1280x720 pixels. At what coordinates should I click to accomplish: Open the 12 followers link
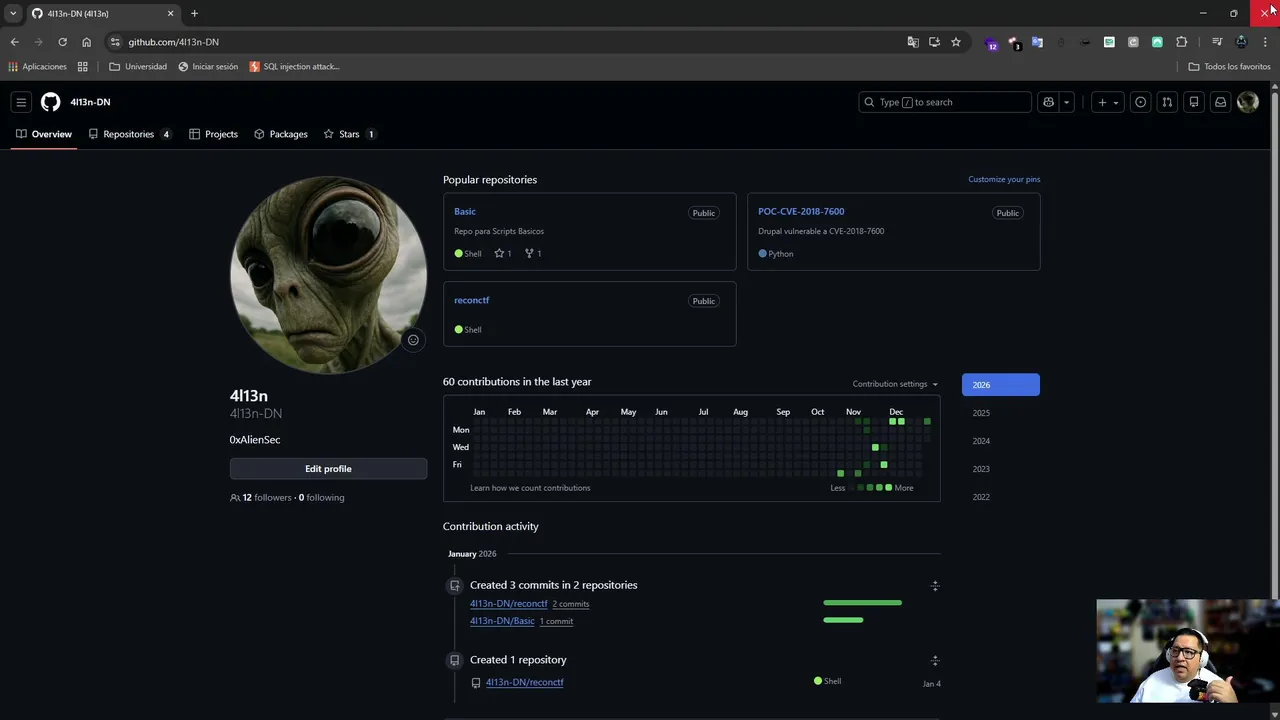pos(267,497)
